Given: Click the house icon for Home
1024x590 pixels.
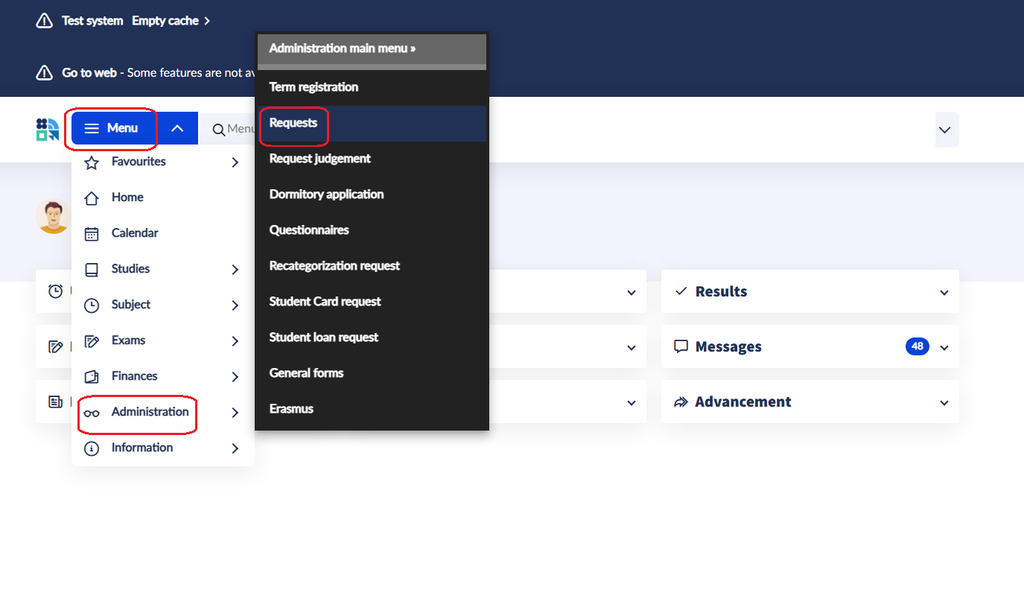Looking at the screenshot, I should 92,198.
